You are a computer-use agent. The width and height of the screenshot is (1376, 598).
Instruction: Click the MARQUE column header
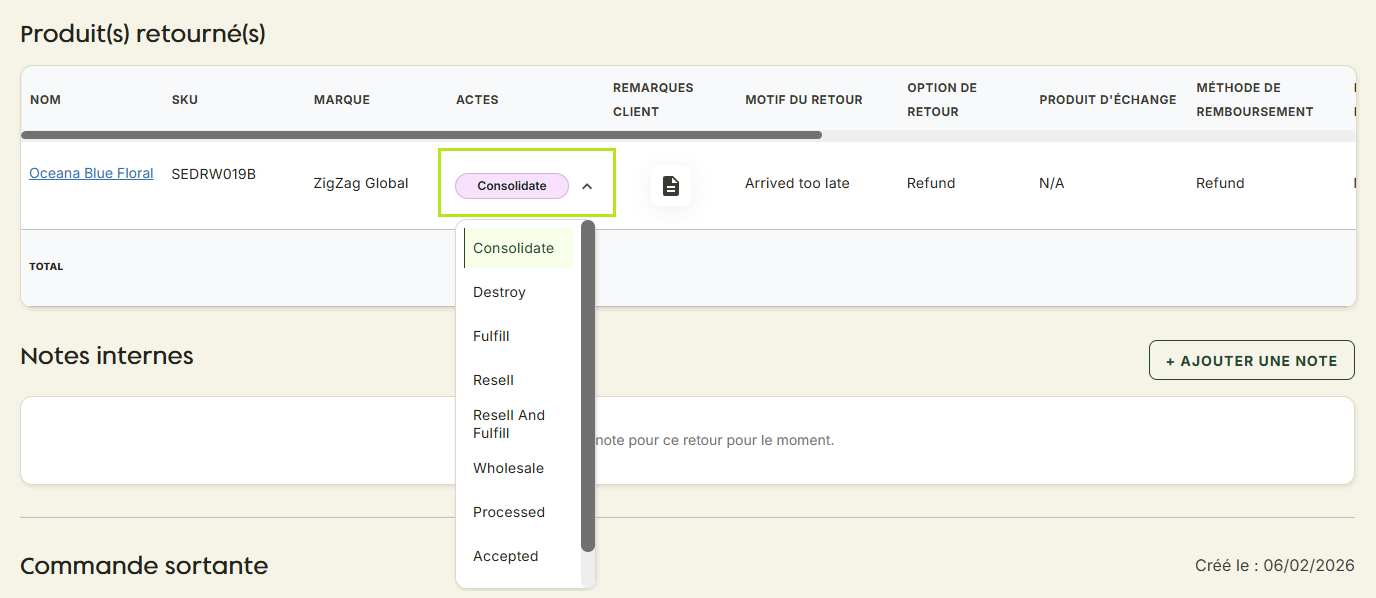tap(342, 100)
